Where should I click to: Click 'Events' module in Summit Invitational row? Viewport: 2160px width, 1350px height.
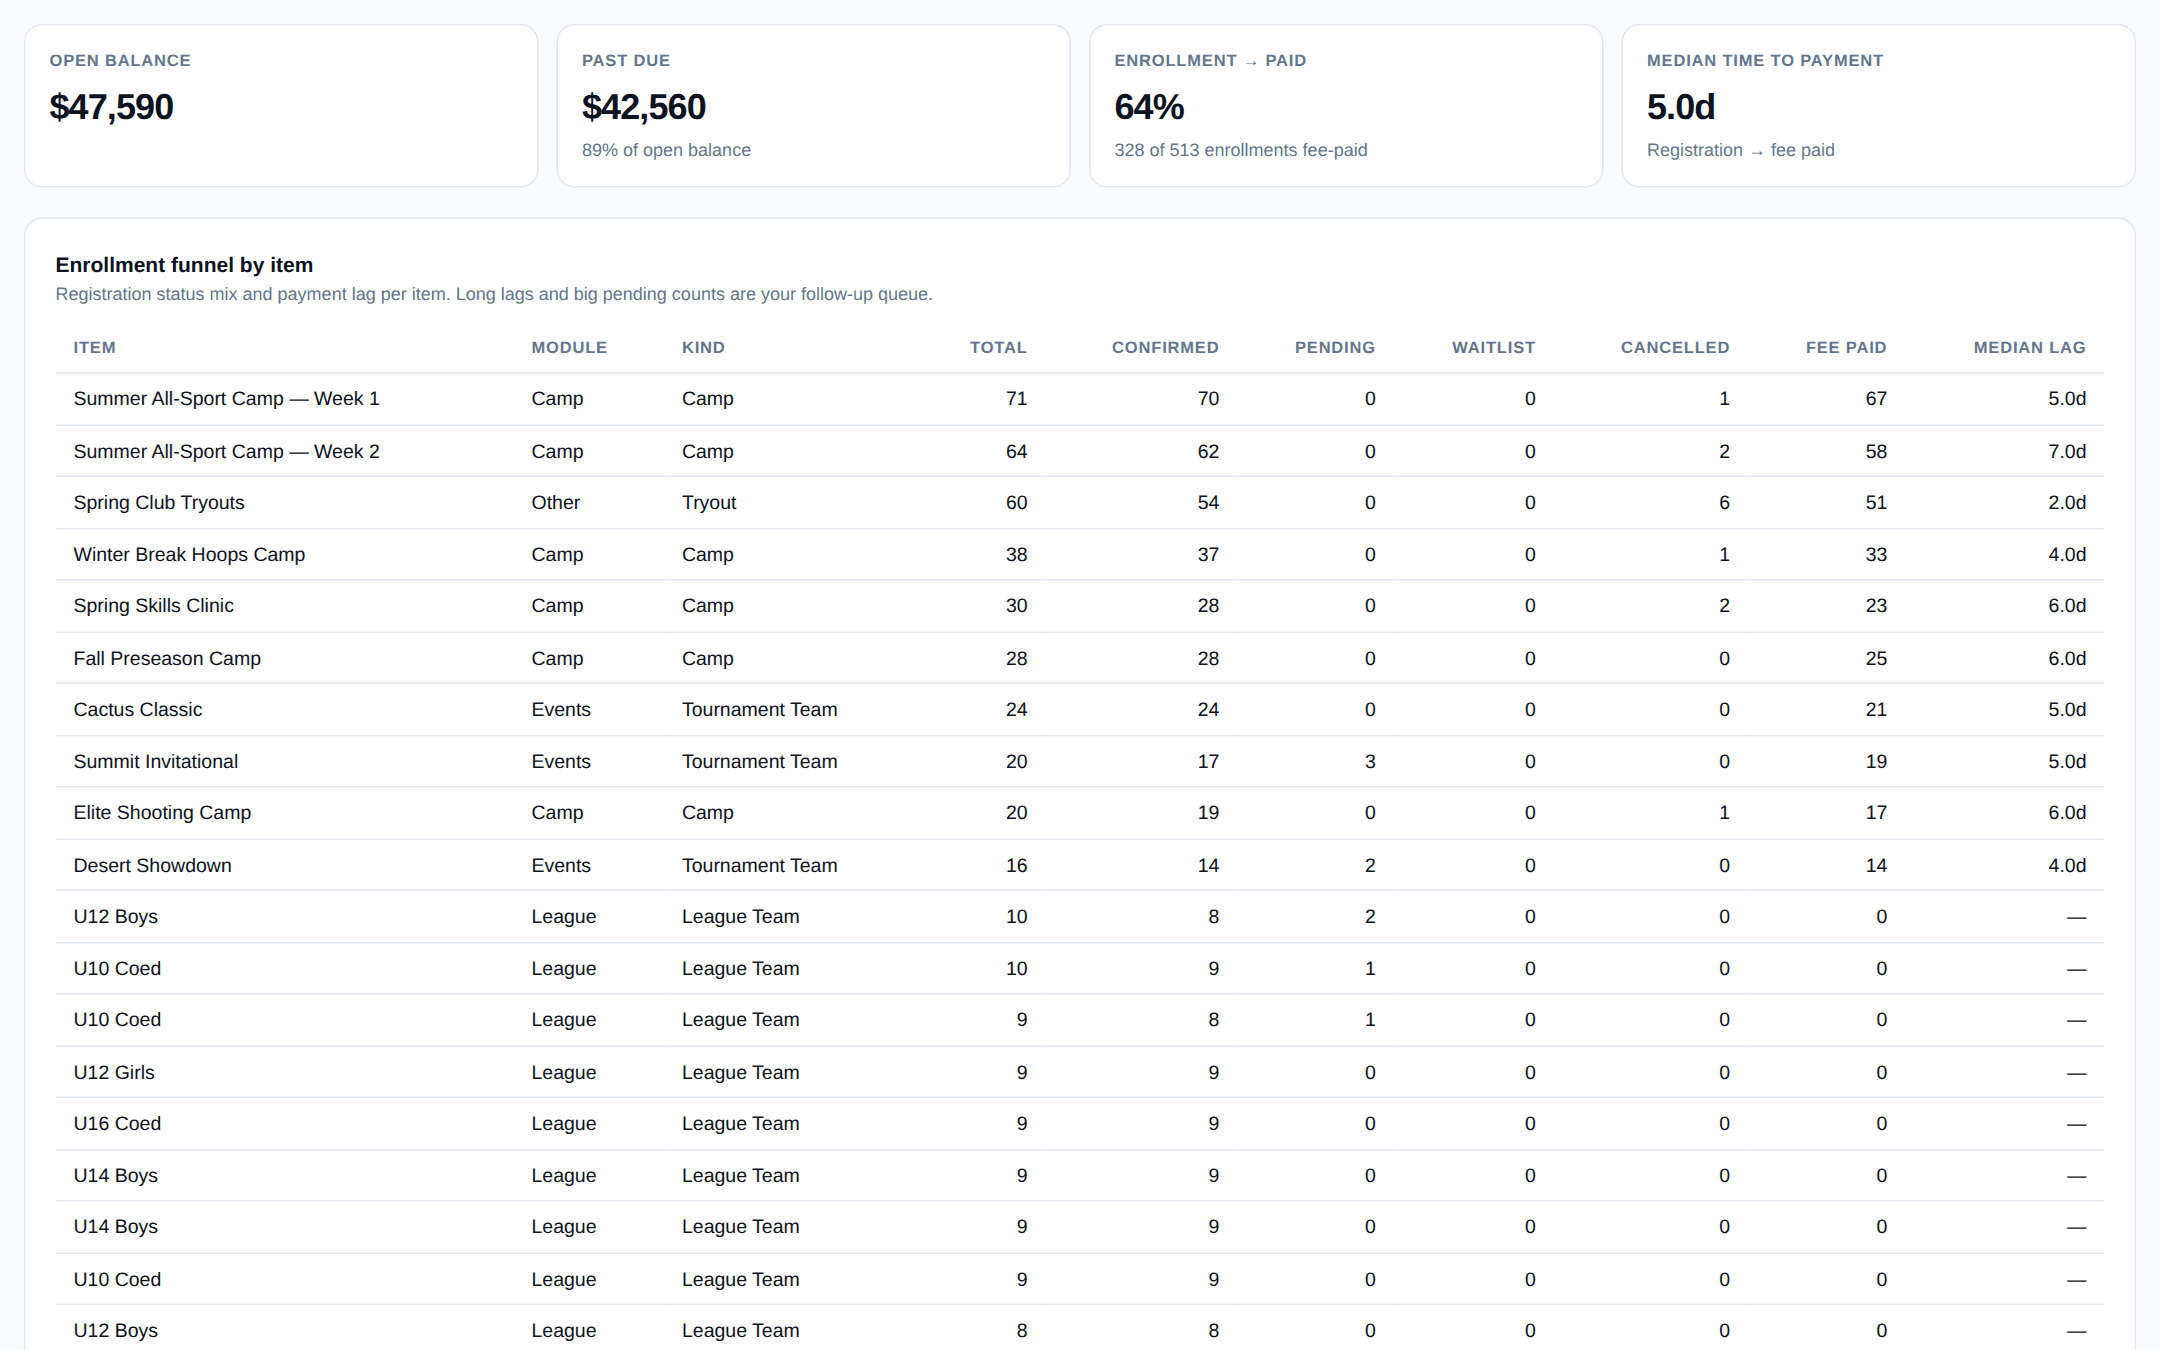561,762
